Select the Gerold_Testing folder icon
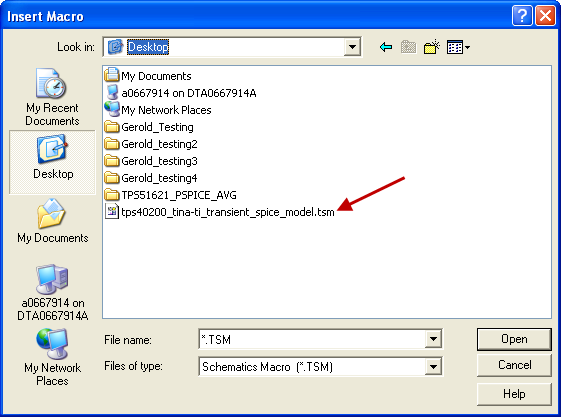Viewport: 561px width, 417px height. (x=112, y=127)
